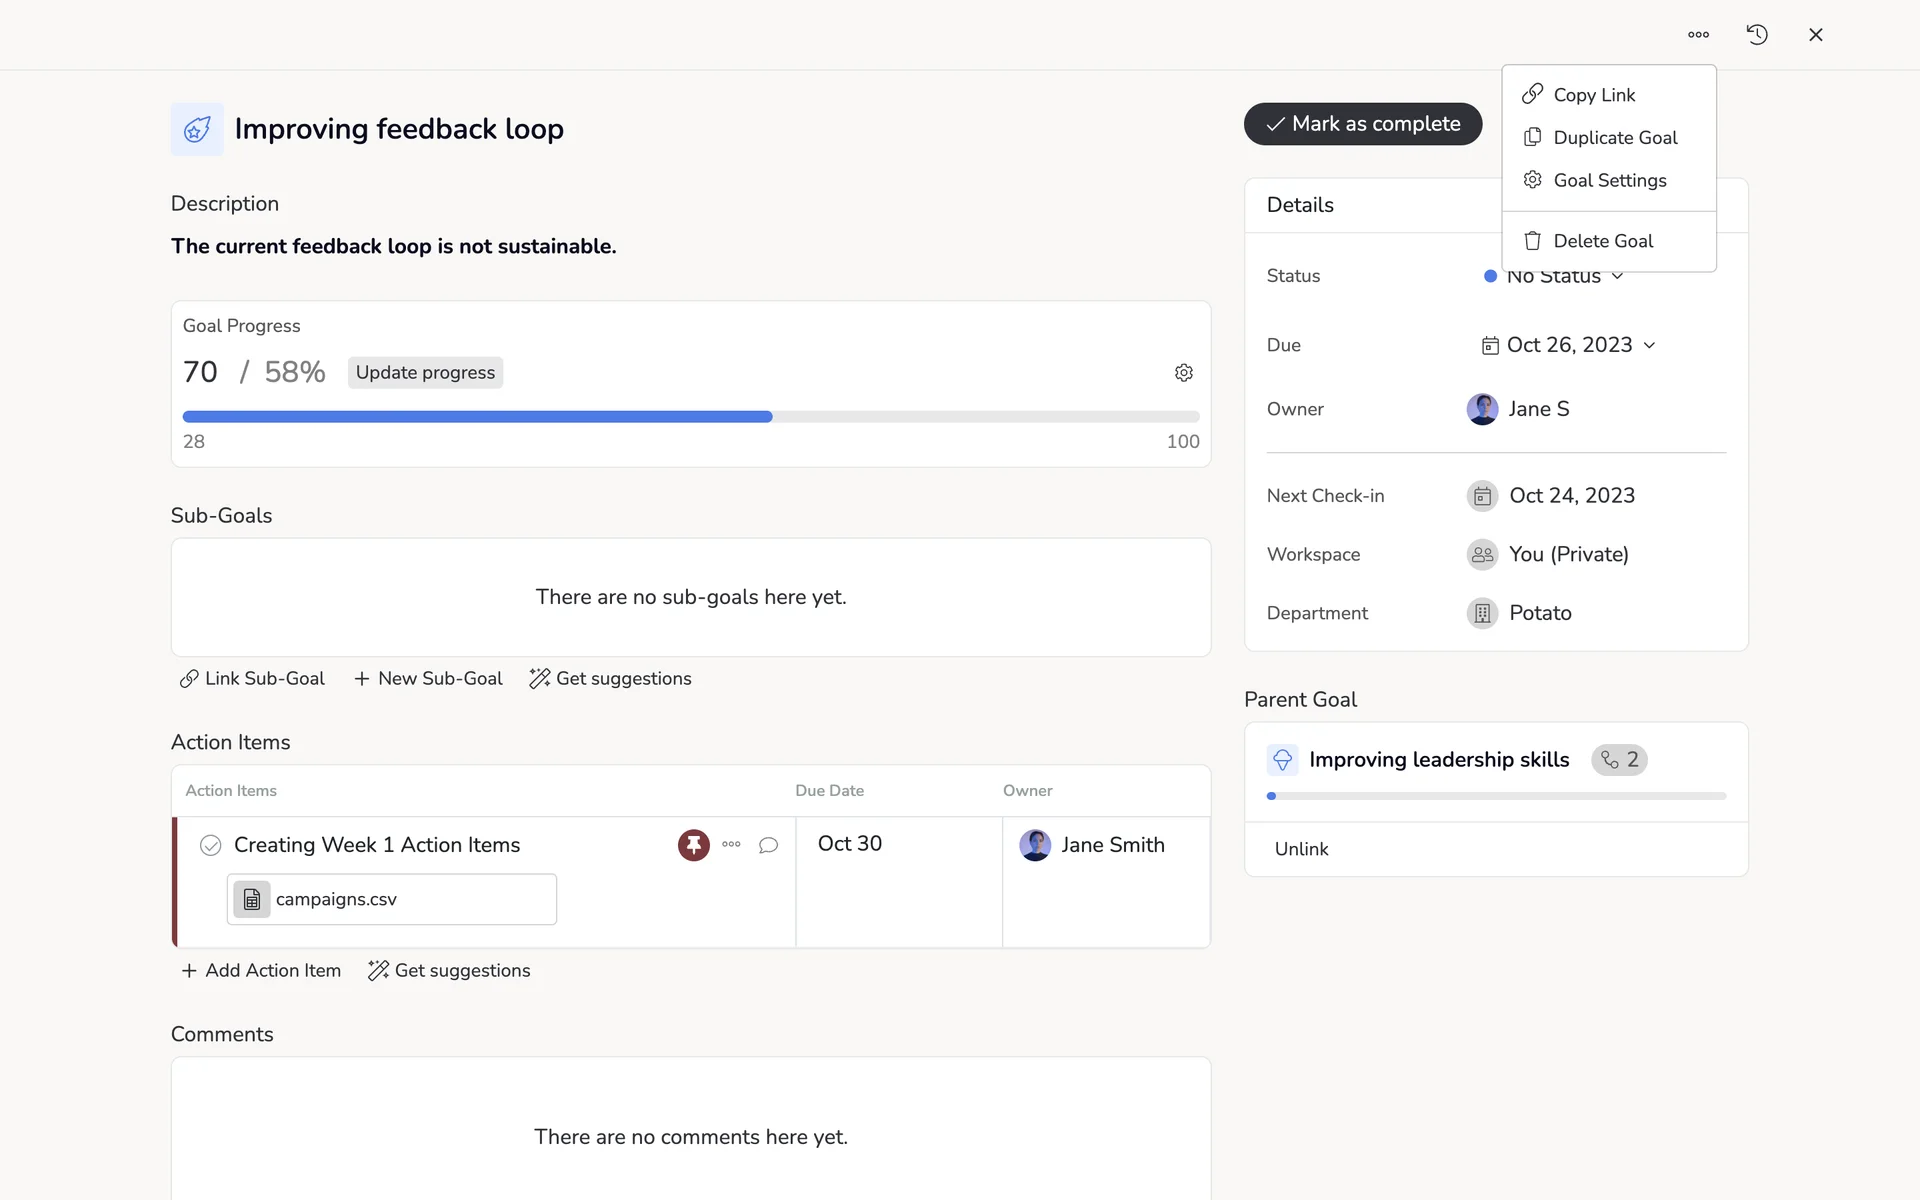Click the history clock icon
The width and height of the screenshot is (1920, 1200).
(x=1757, y=35)
